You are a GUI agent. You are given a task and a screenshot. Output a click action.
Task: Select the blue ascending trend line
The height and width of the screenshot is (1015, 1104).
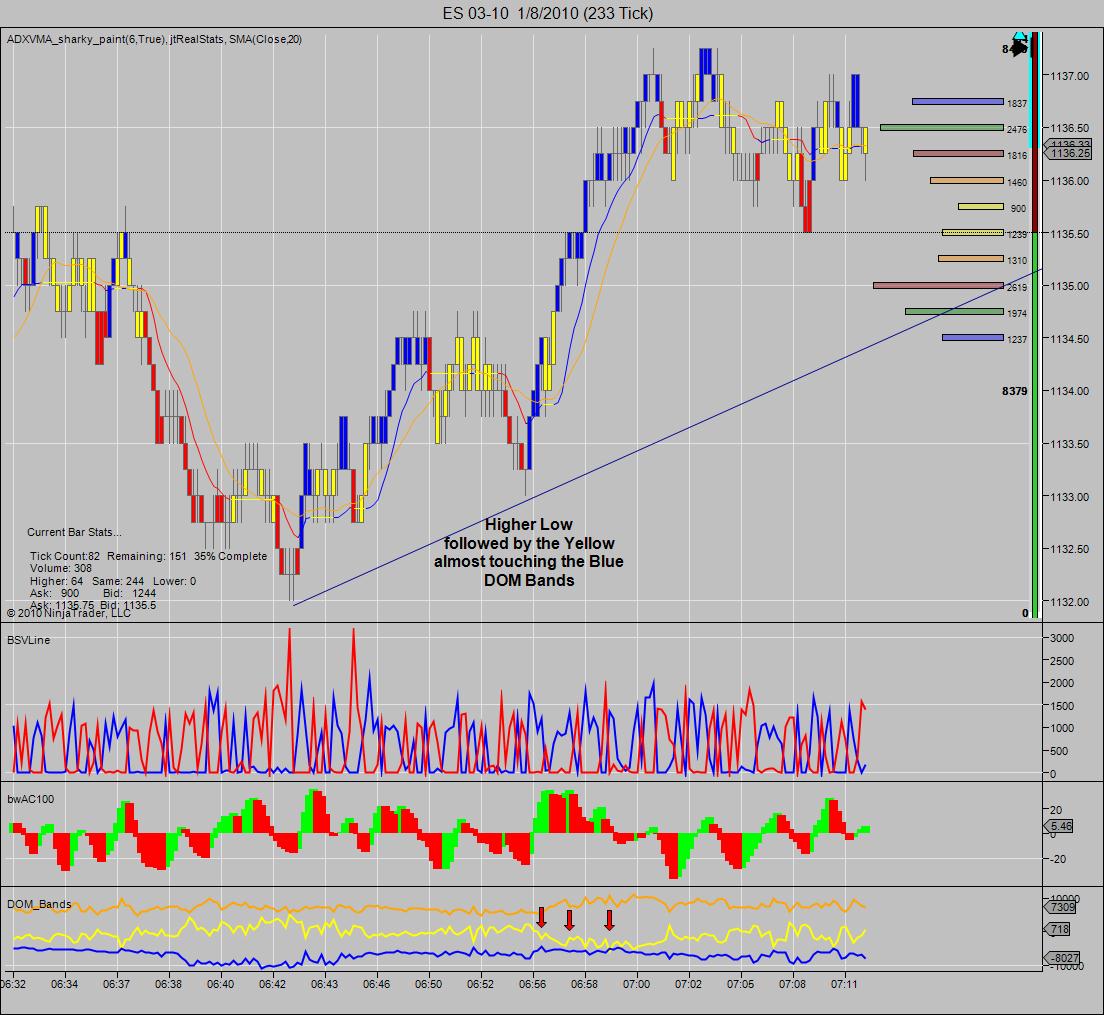coord(667,437)
